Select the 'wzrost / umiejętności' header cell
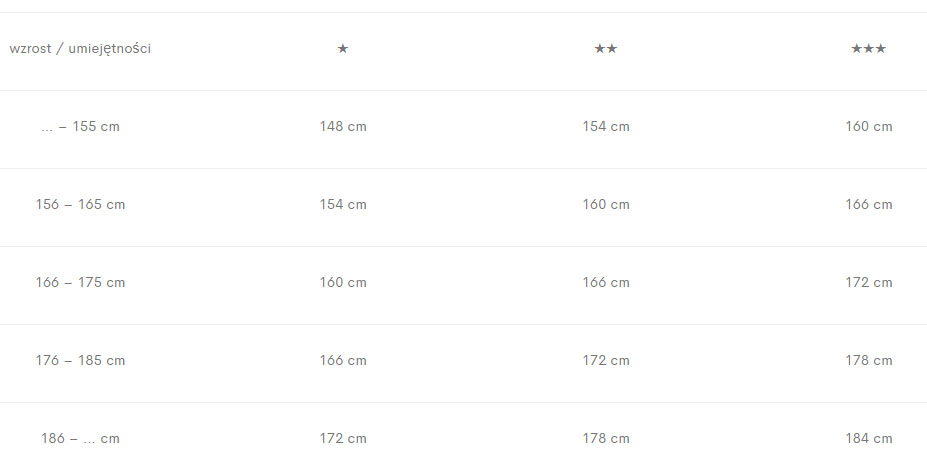Image resolution: width=927 pixels, height=462 pixels. [80, 49]
